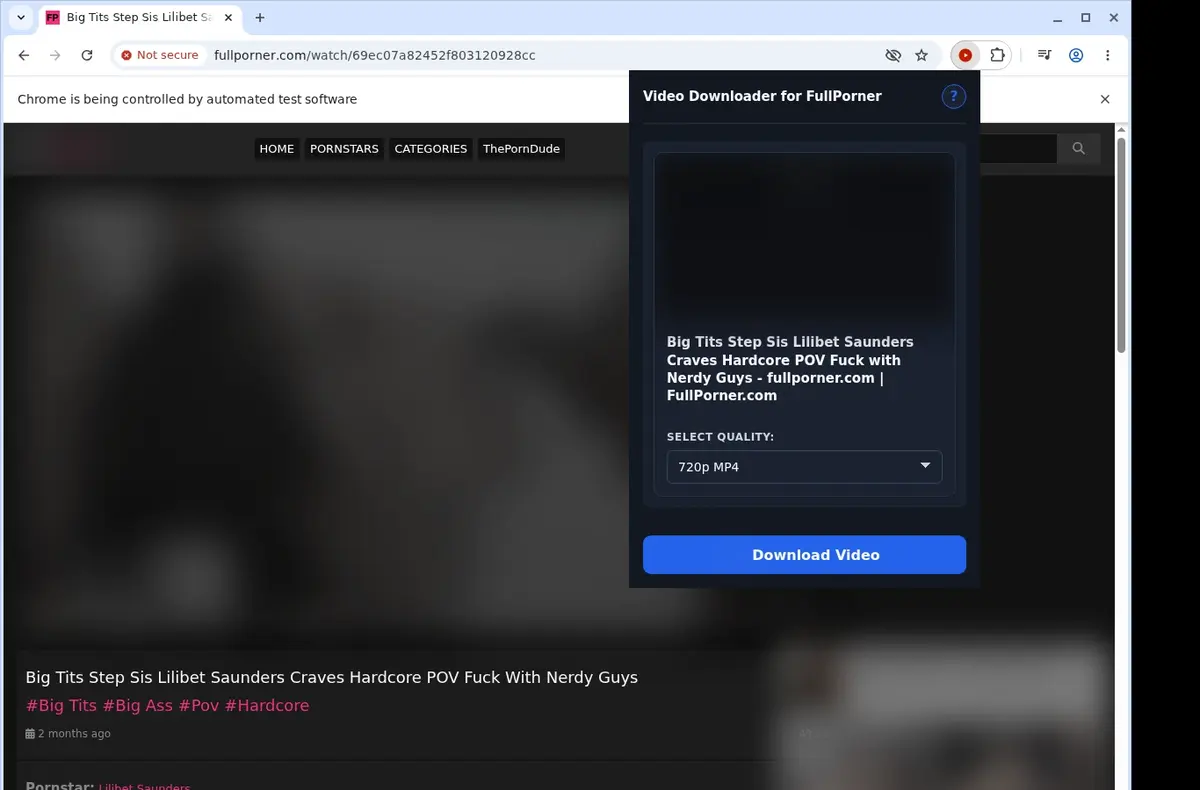The width and height of the screenshot is (1200, 790).
Task: Go to HOME in site navigation
Action: click(277, 149)
